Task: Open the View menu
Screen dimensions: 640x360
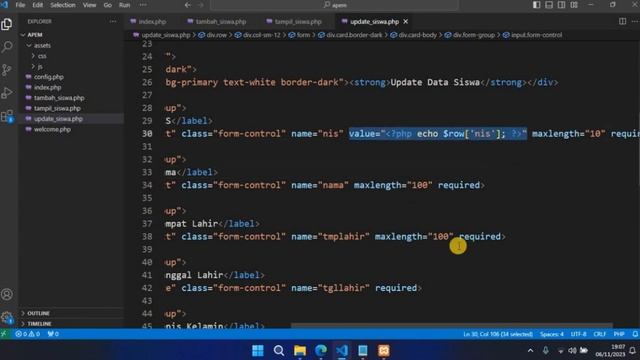Action: 89,5
